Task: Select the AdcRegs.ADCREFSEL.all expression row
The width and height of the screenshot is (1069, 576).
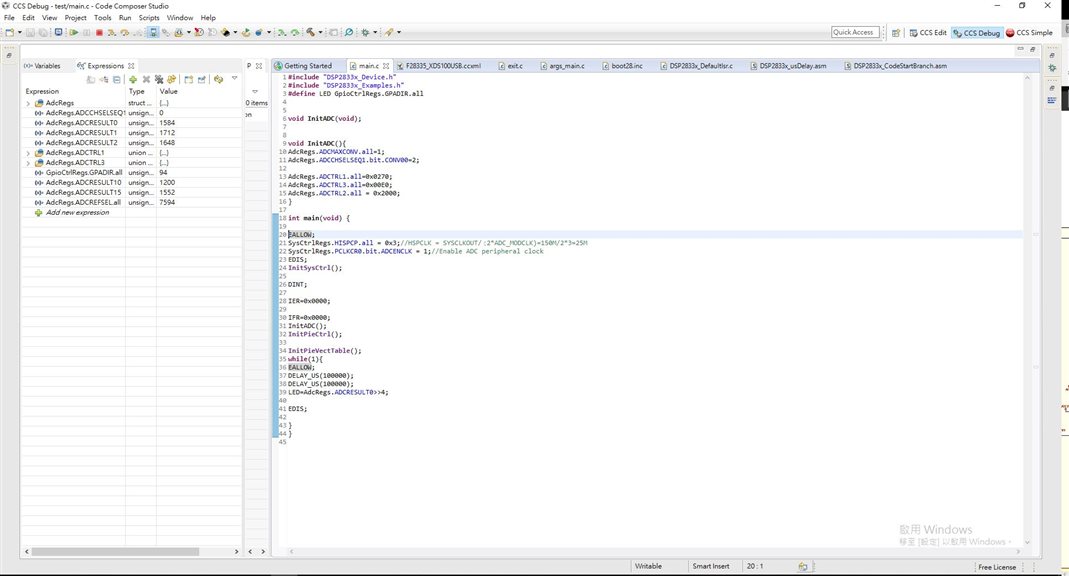Action: click(x=132, y=203)
